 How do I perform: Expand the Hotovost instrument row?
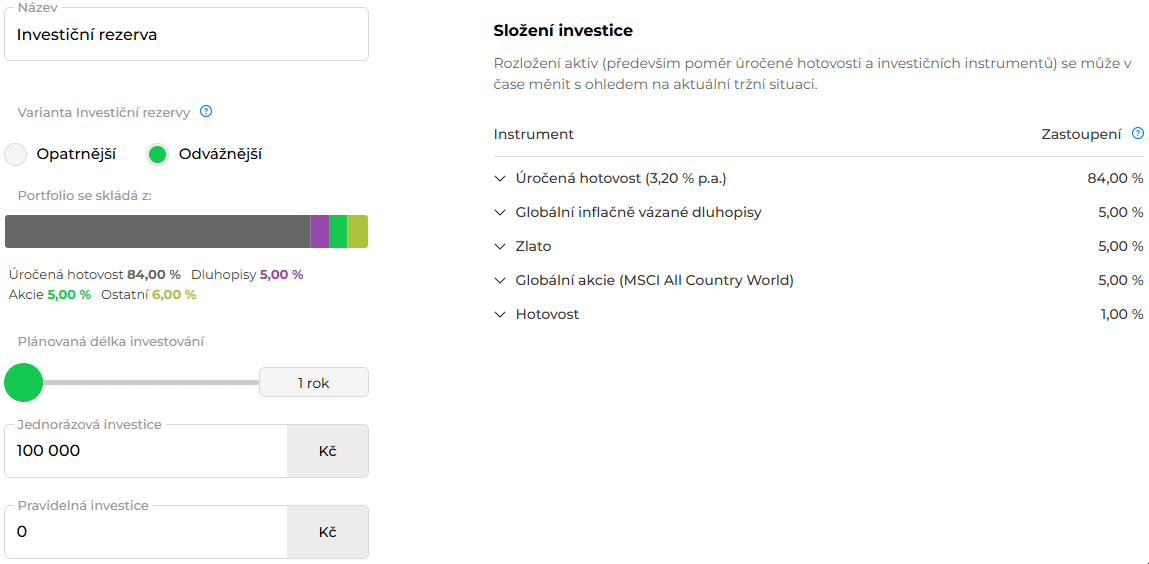500,315
